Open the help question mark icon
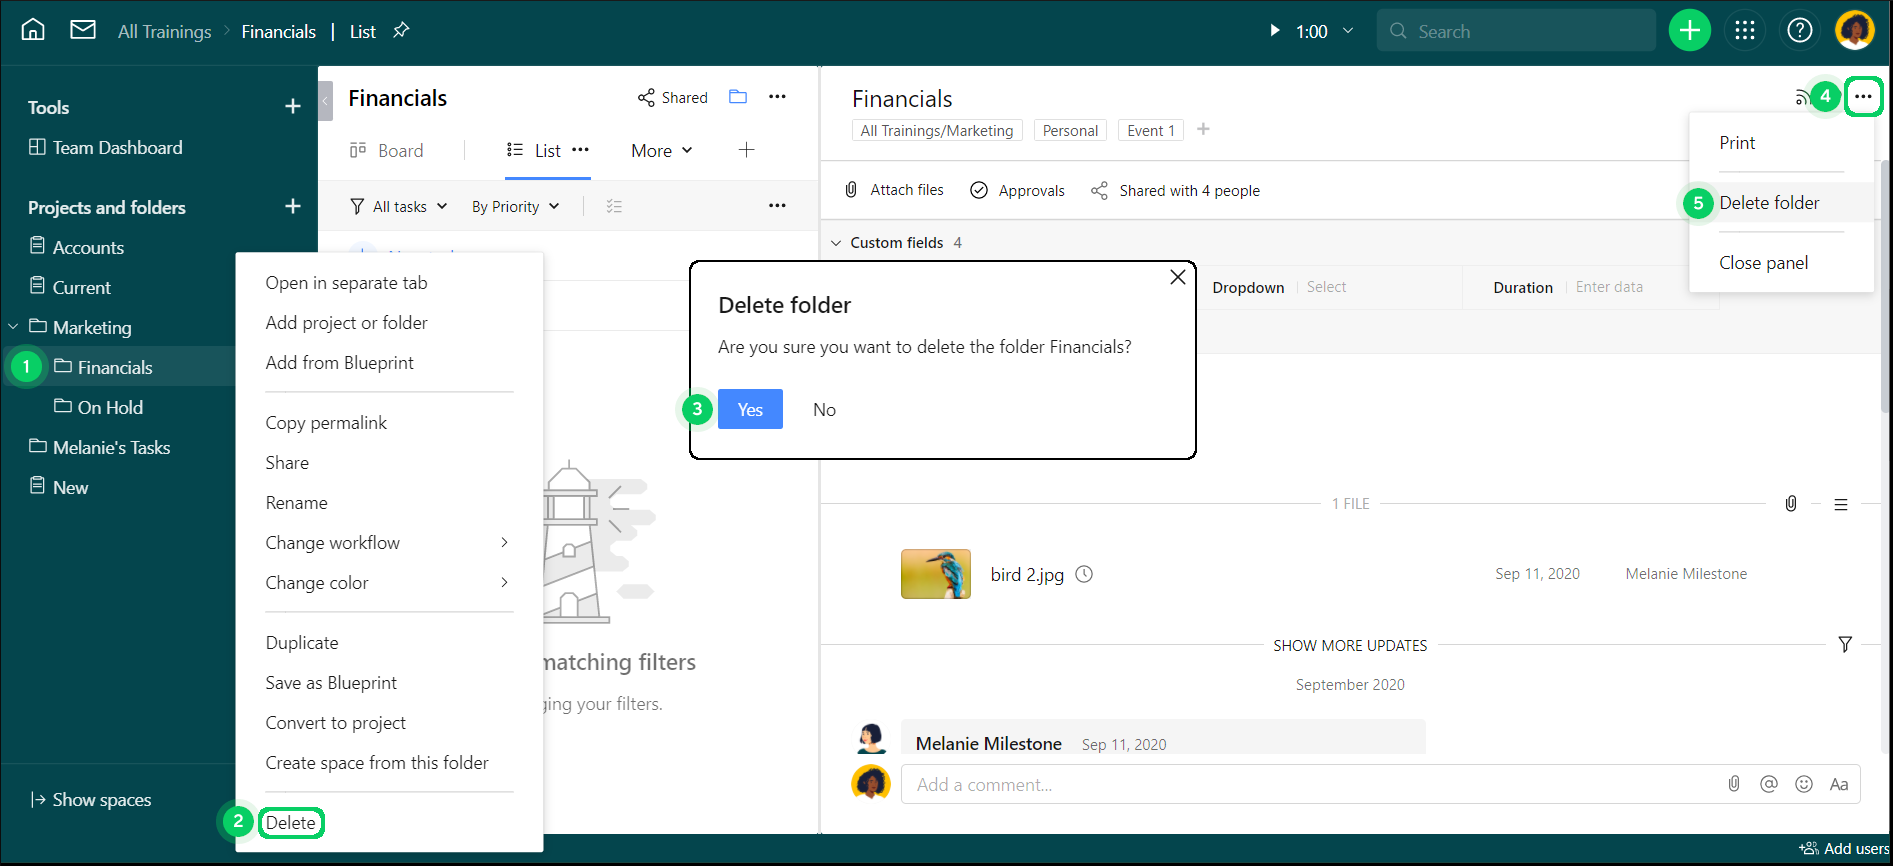 [x=1799, y=31]
